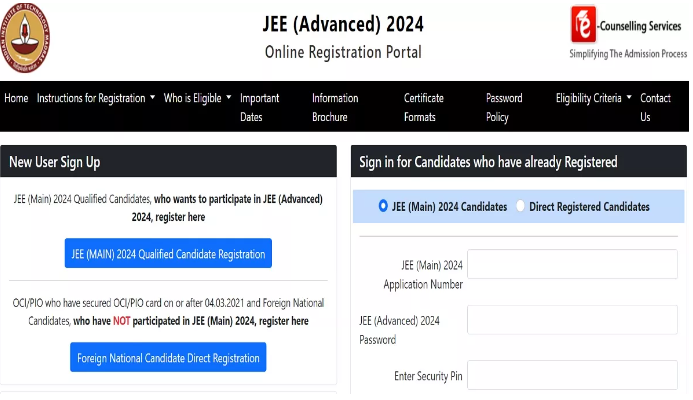Select JEE (Main) 2024 Candidates radio button
This screenshot has width=693, height=400.
[x=383, y=206]
